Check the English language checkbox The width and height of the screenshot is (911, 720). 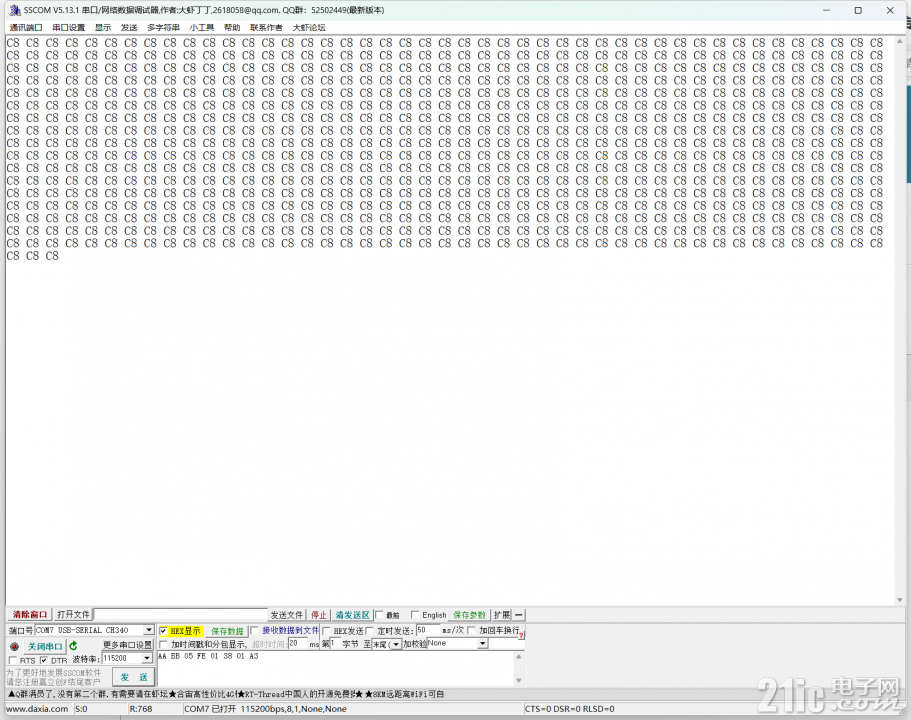point(415,615)
